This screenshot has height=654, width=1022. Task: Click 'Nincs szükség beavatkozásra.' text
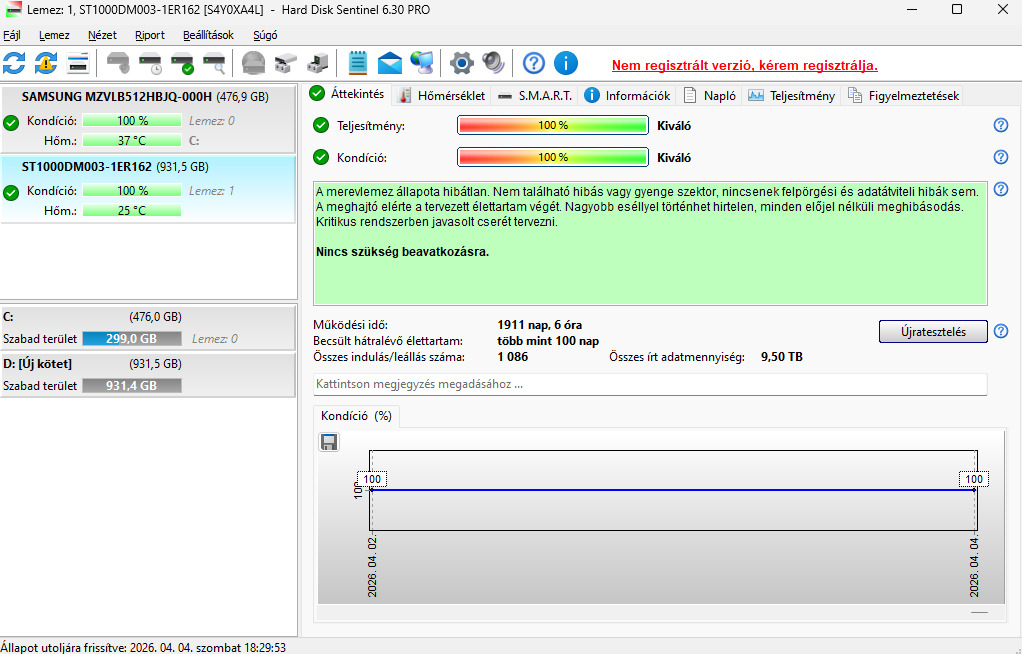402,252
